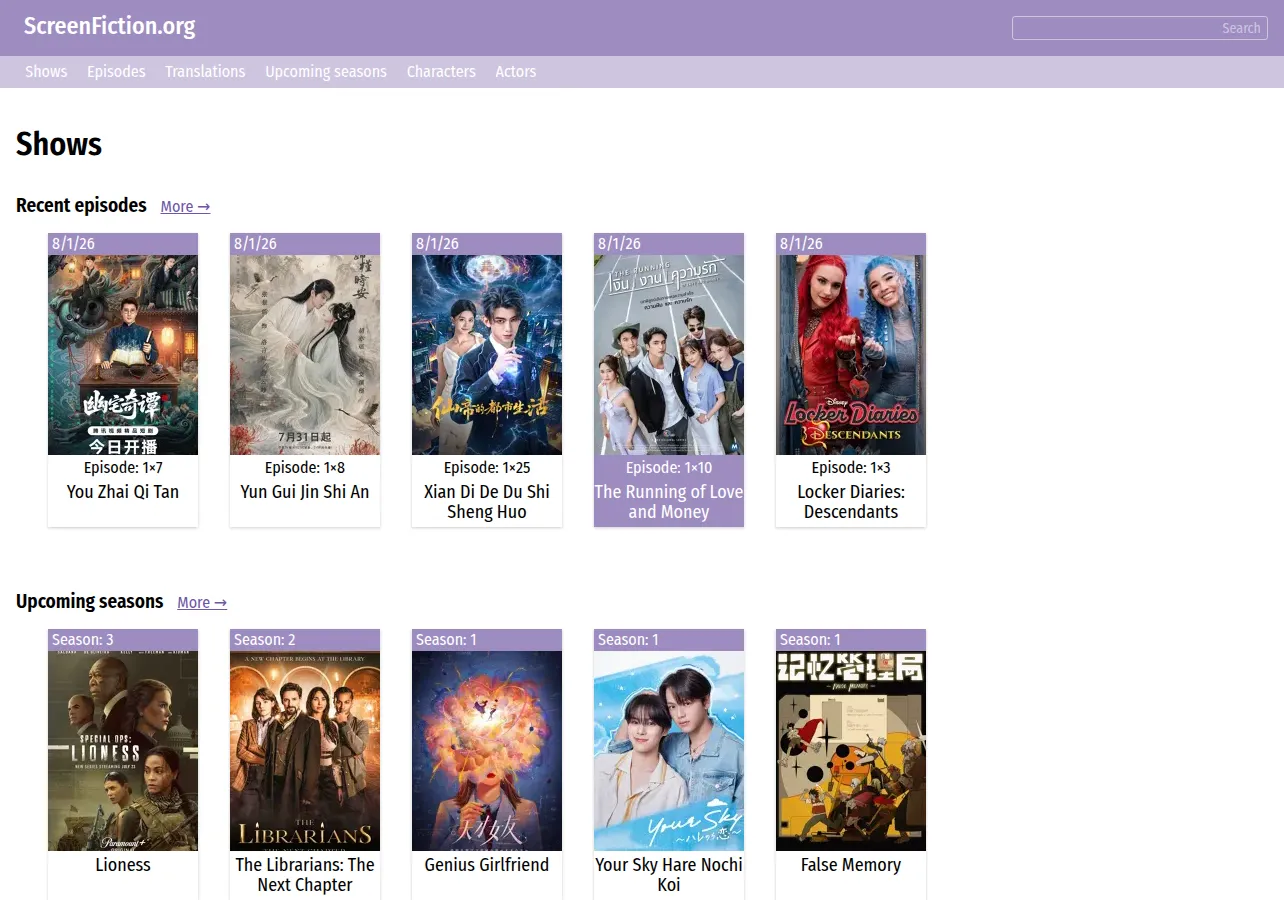The height and width of the screenshot is (900, 1284).
Task: Click the 8/1/26 date on You Zhai Qi Tan
Action: point(74,244)
